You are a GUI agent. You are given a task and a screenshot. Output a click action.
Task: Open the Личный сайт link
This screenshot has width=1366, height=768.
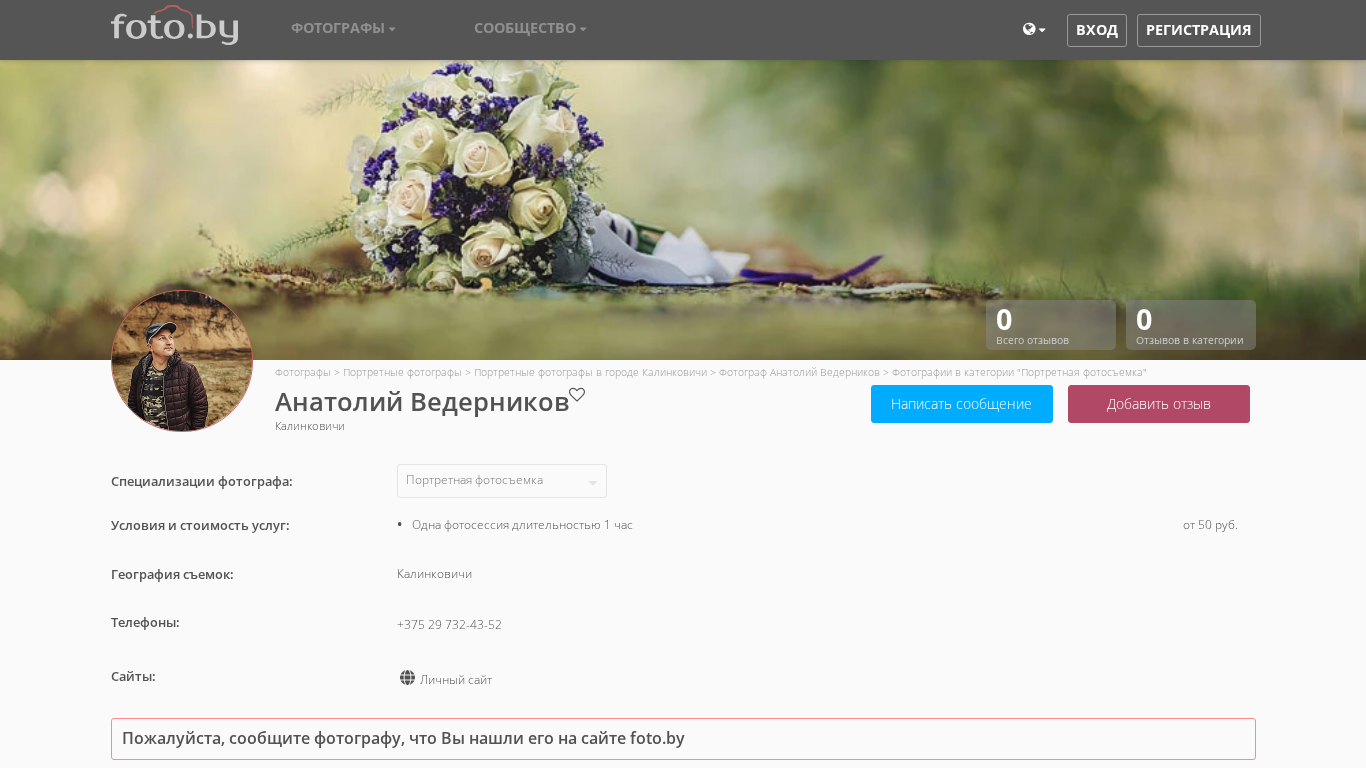coord(456,680)
